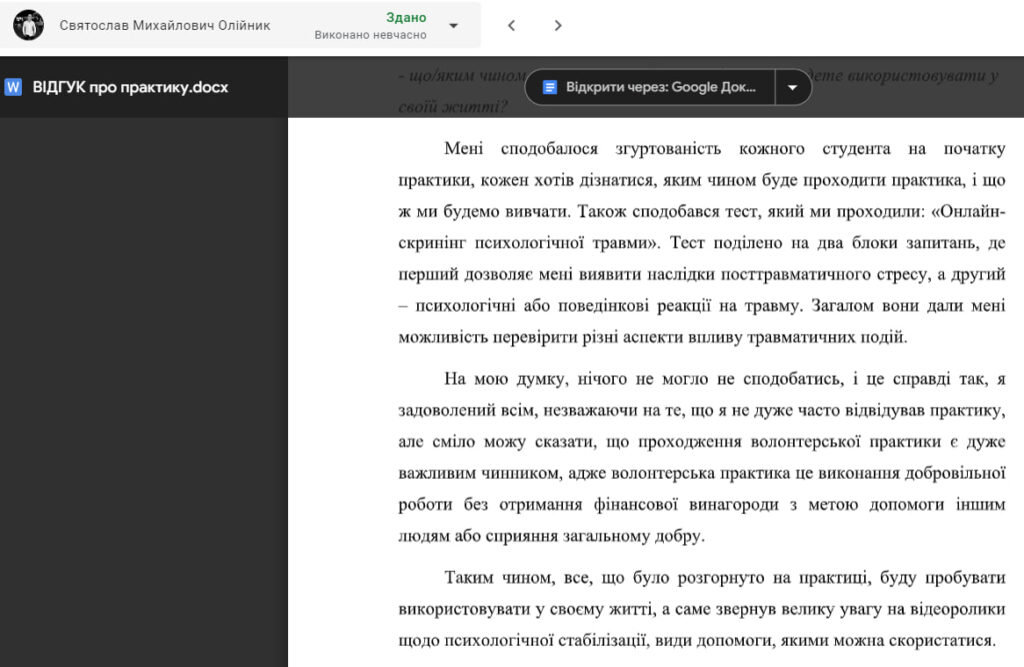1024x667 pixels.
Task: Click the paragraph starting with Таким чином
Action: tap(700, 608)
